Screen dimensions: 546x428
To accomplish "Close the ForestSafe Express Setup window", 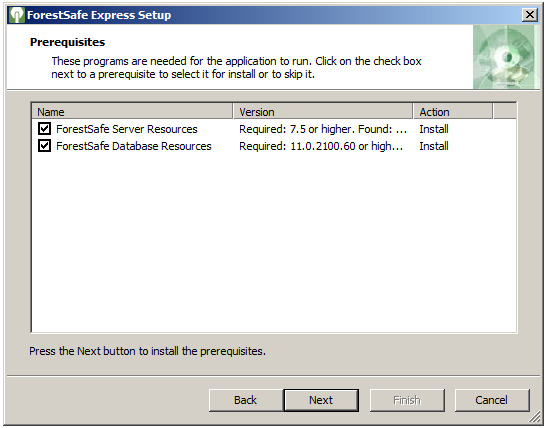I will [530, 15].
